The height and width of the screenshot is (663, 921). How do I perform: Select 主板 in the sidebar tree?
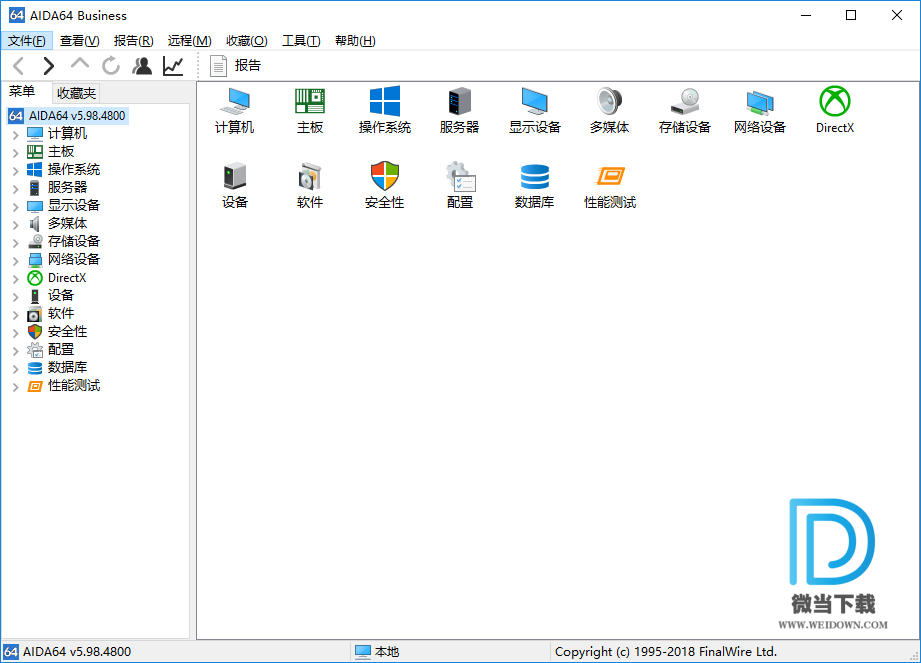pyautogui.click(x=51, y=152)
